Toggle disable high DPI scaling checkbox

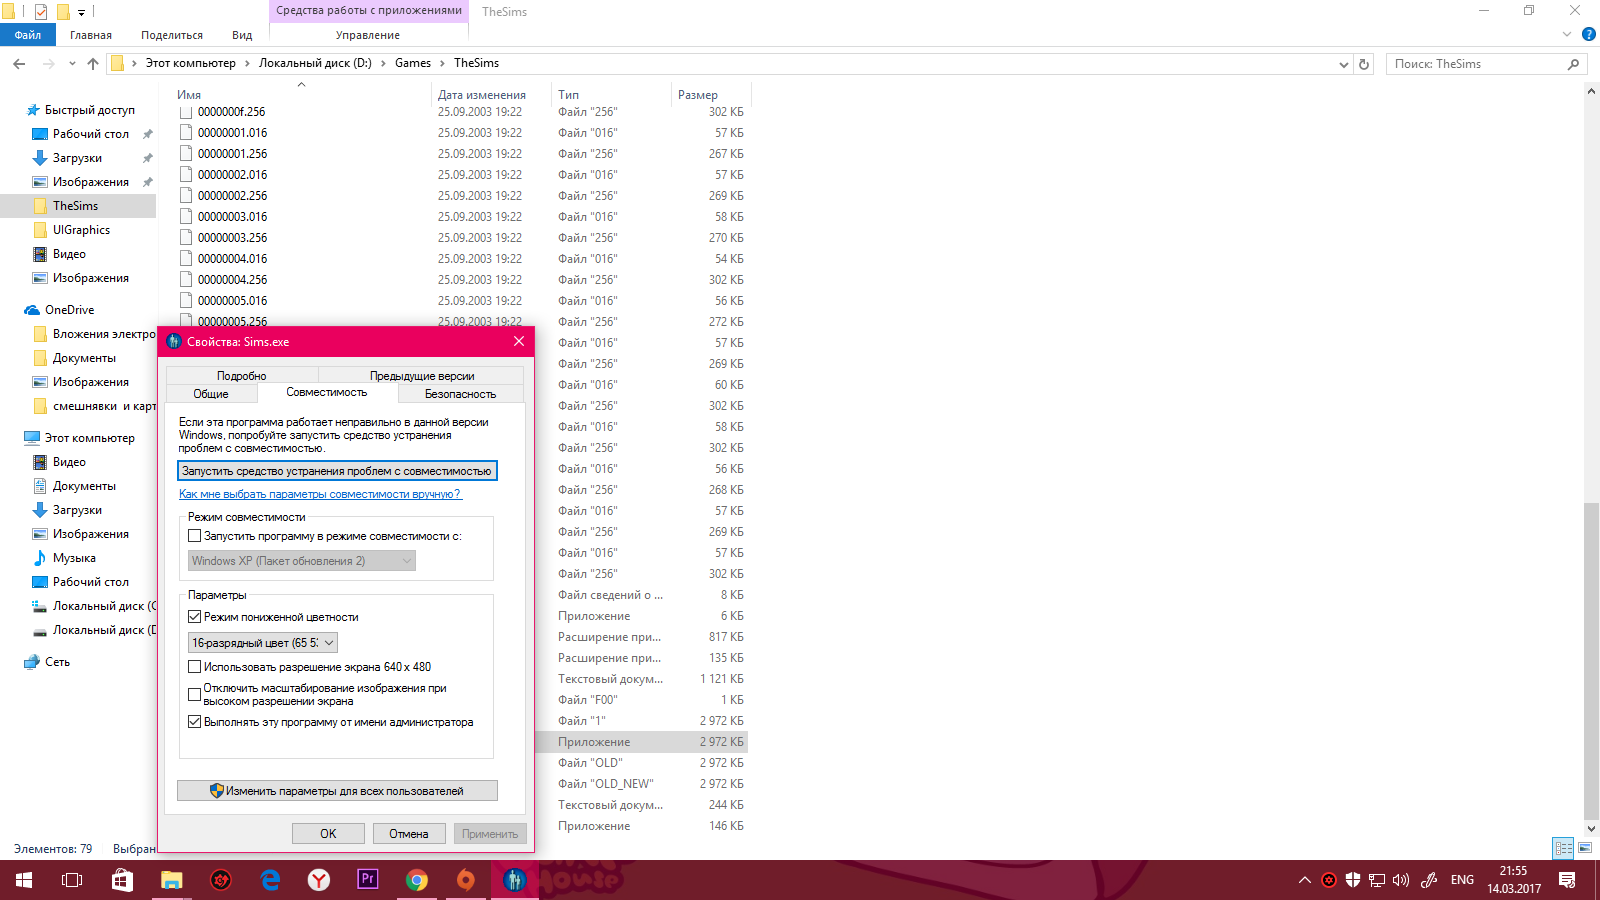[195, 694]
